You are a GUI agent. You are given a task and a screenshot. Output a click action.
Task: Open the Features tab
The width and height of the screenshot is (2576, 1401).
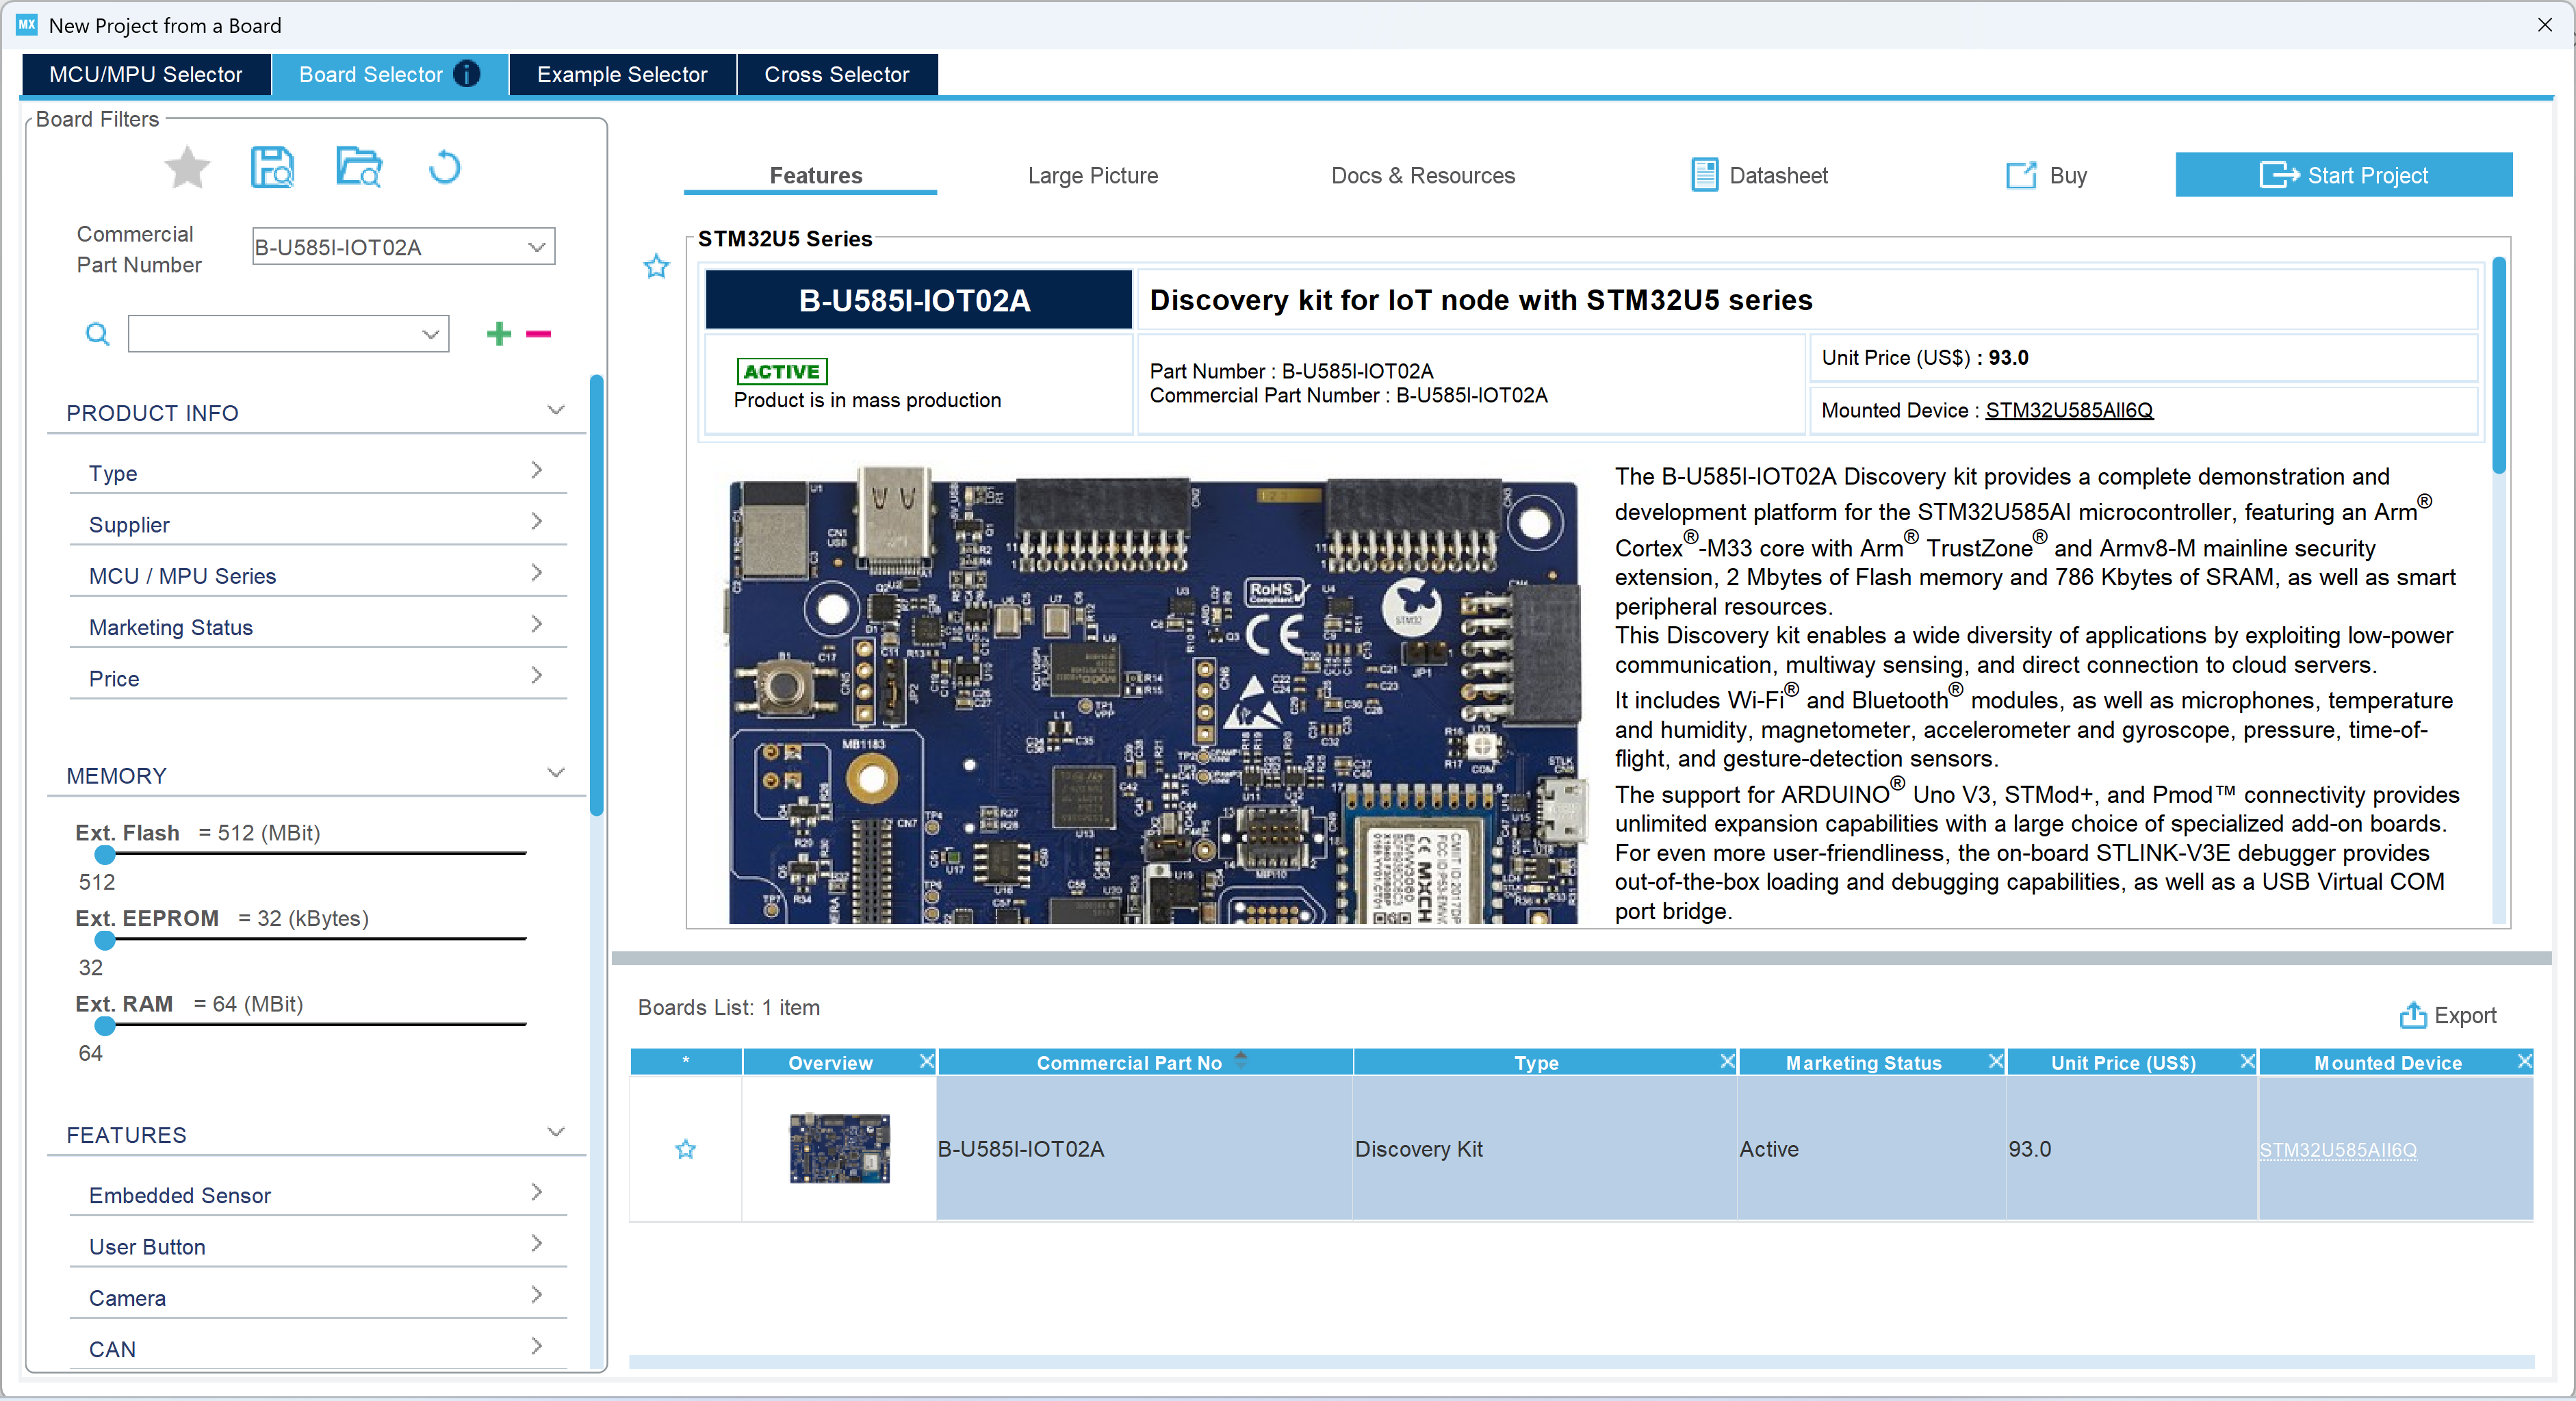pyautogui.click(x=815, y=175)
